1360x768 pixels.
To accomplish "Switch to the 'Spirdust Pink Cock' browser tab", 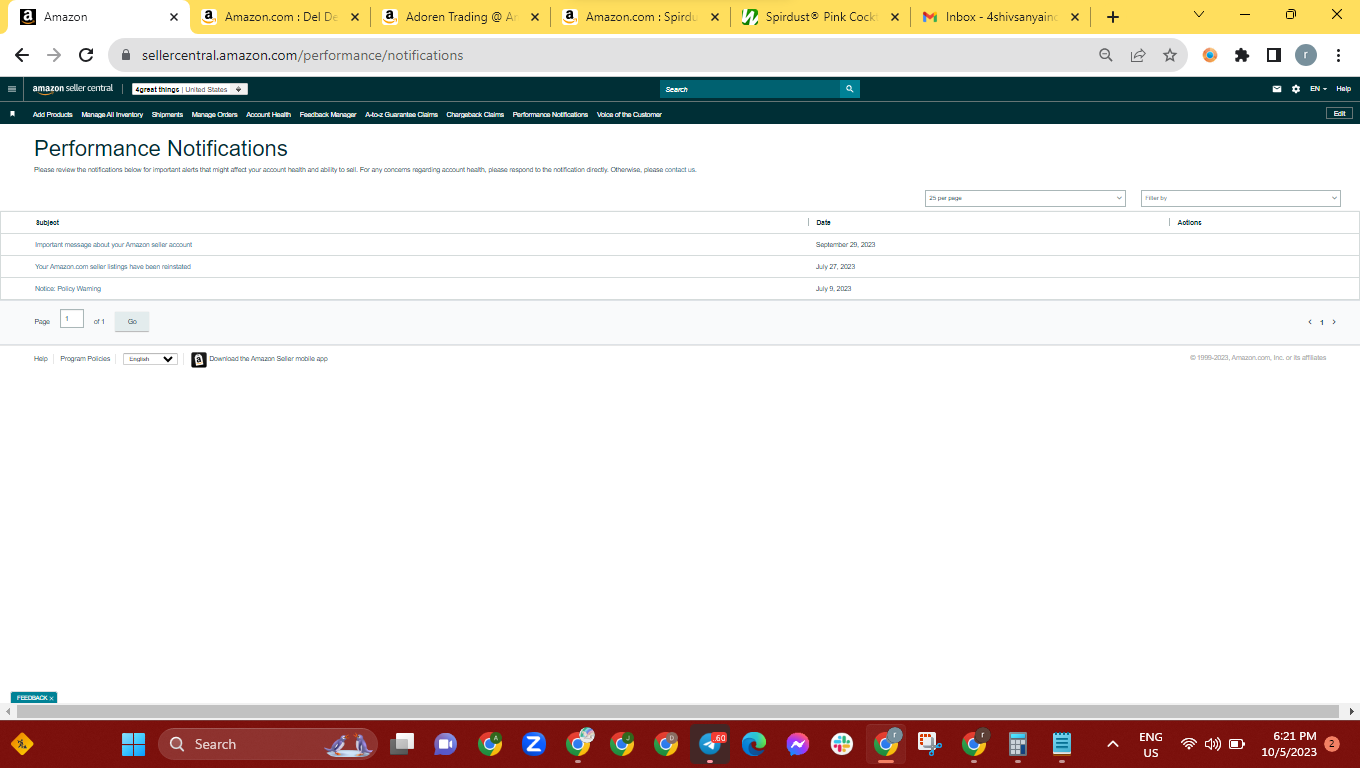I will [x=820, y=17].
